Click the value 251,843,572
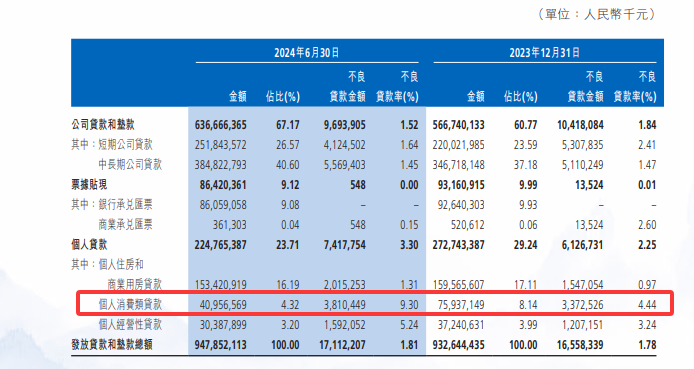The width and height of the screenshot is (694, 369). tap(220, 145)
